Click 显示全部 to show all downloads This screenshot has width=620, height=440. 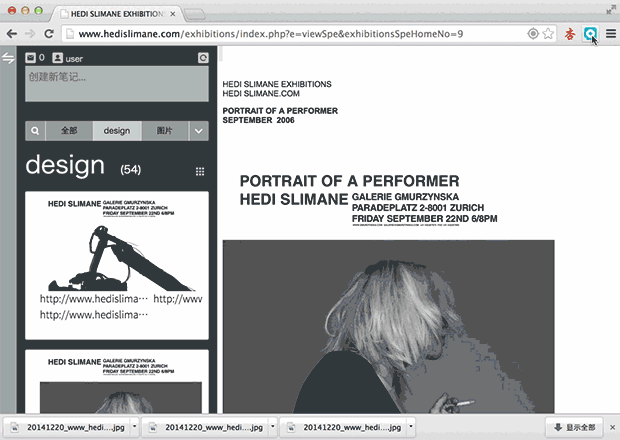[x=574, y=427]
